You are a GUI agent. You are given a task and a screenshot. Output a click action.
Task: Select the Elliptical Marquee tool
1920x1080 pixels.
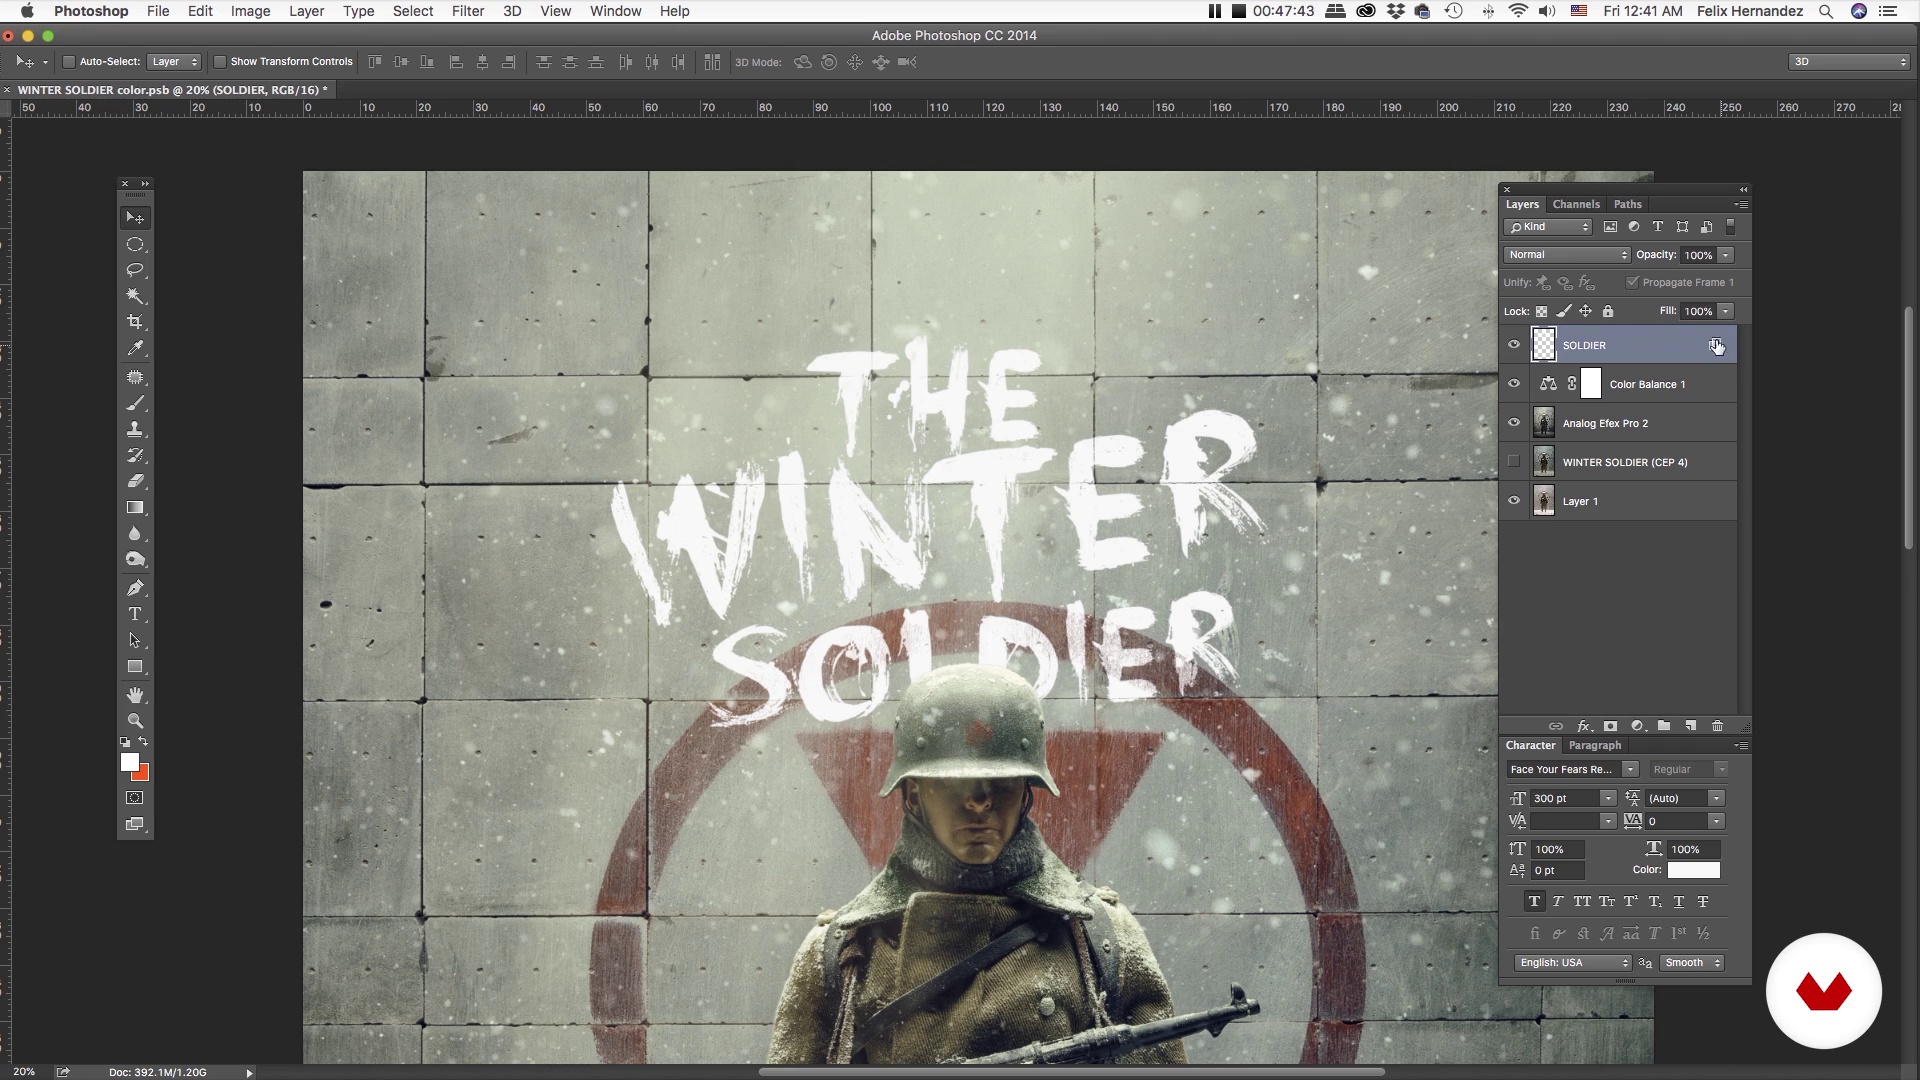click(x=135, y=244)
